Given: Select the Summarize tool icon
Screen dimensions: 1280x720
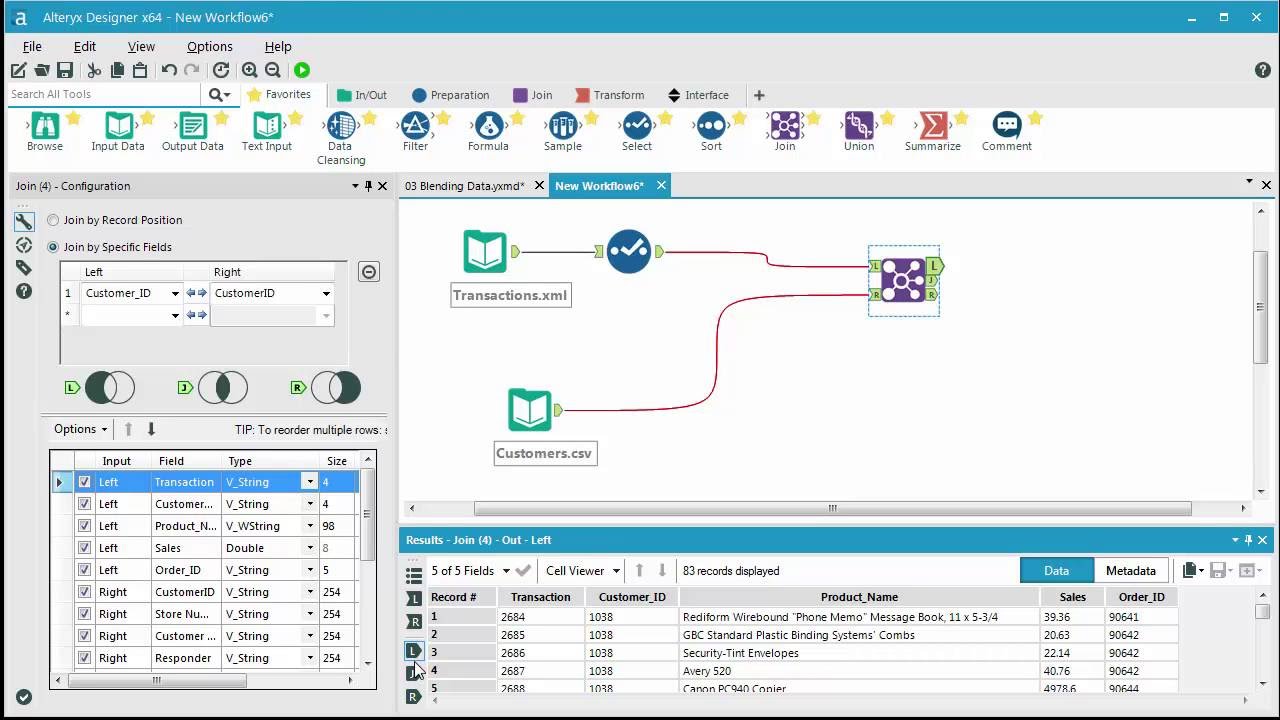Looking at the screenshot, I should pos(933,126).
